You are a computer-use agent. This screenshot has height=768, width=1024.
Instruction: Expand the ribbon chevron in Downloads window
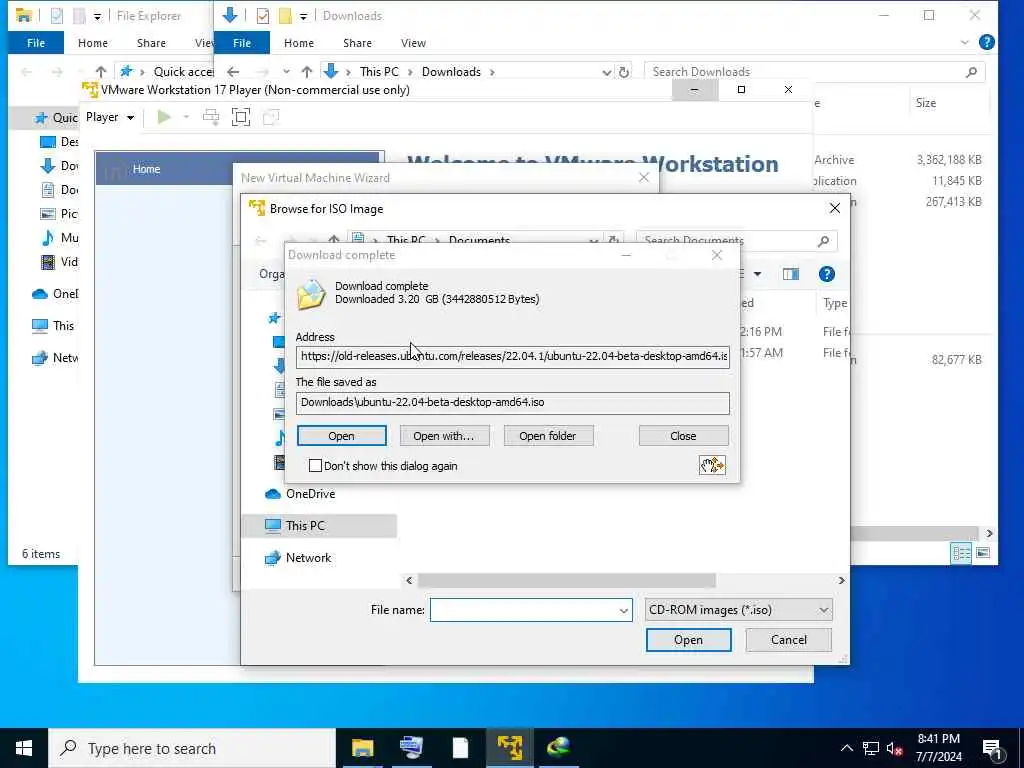point(965,42)
